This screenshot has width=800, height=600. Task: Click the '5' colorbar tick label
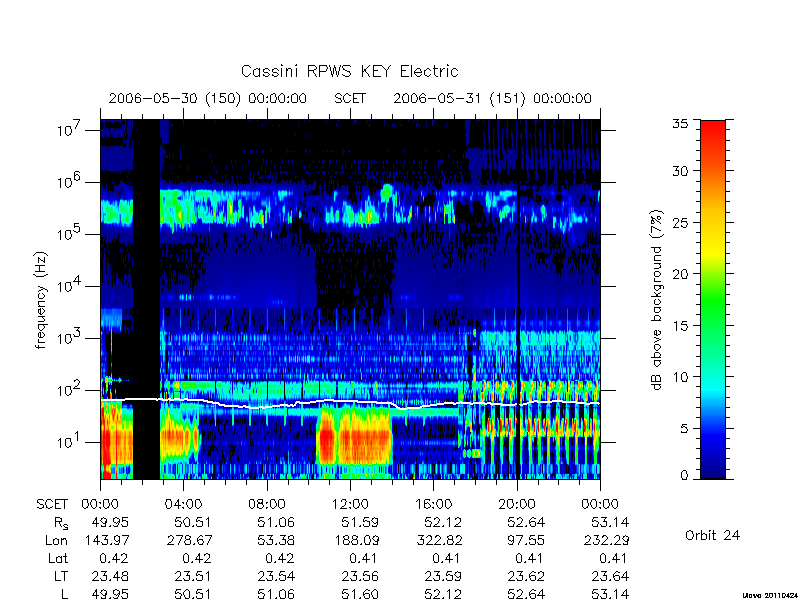tap(684, 428)
